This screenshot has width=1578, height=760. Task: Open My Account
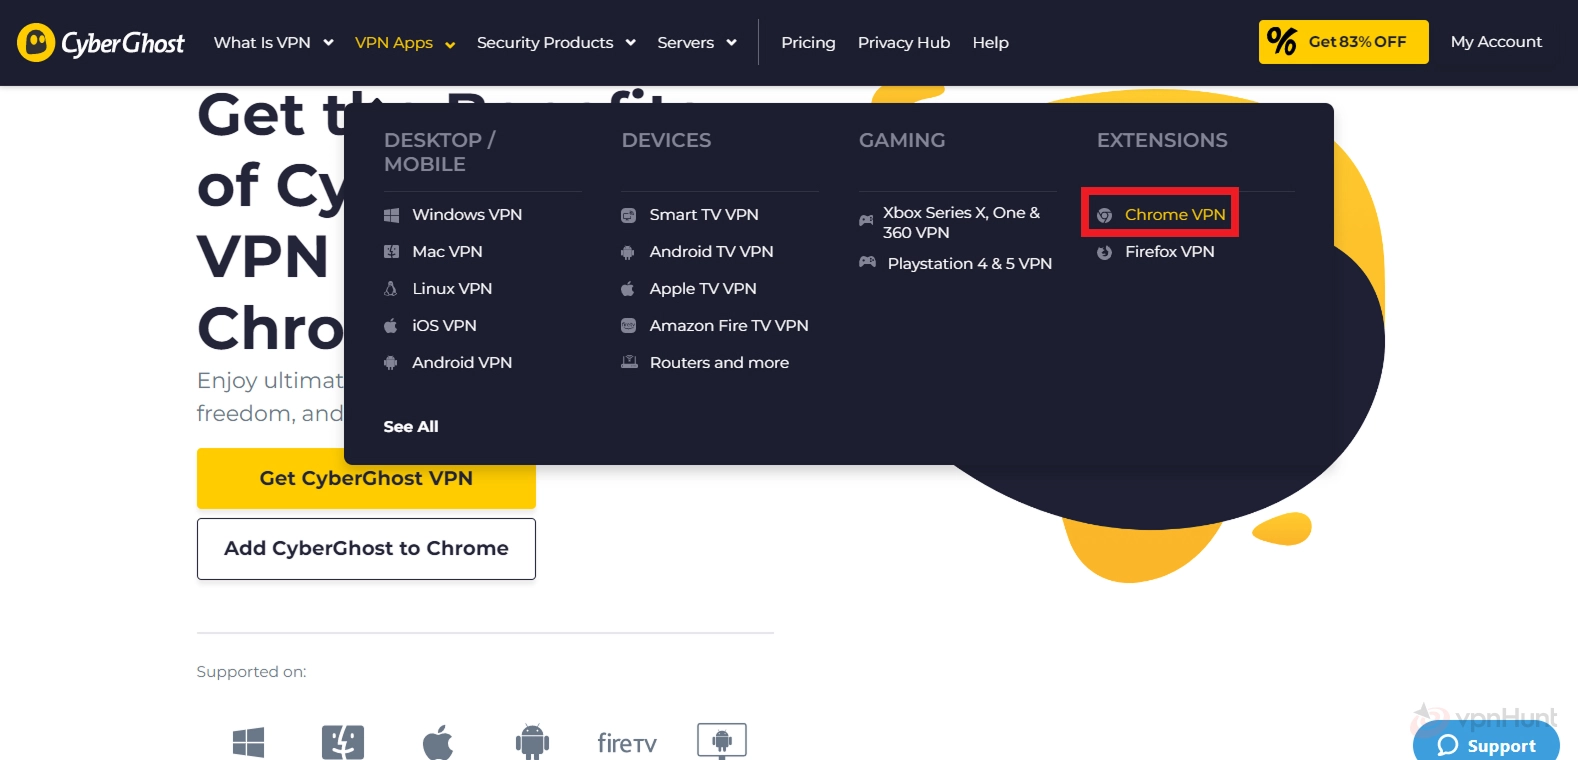tap(1496, 42)
